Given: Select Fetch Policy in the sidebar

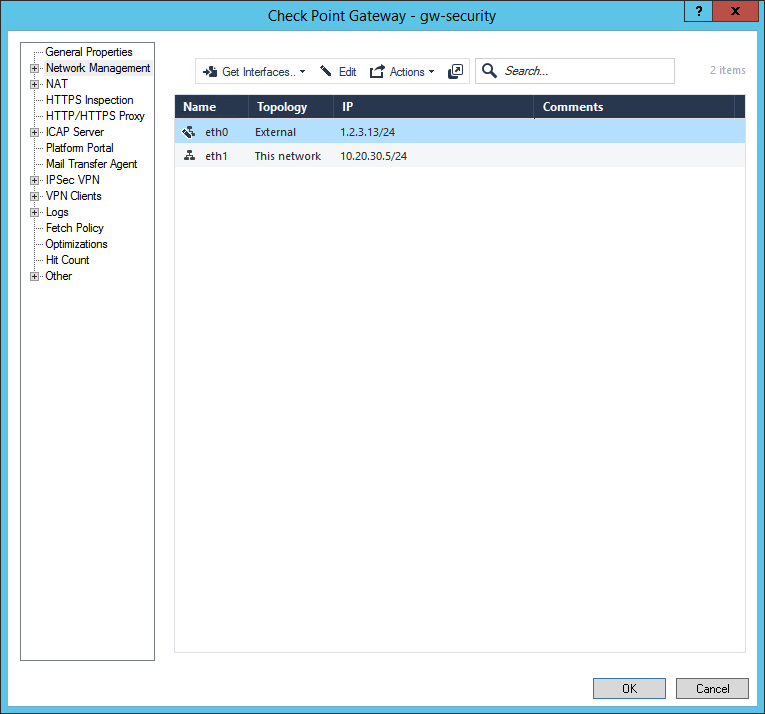Looking at the screenshot, I should tap(74, 228).
